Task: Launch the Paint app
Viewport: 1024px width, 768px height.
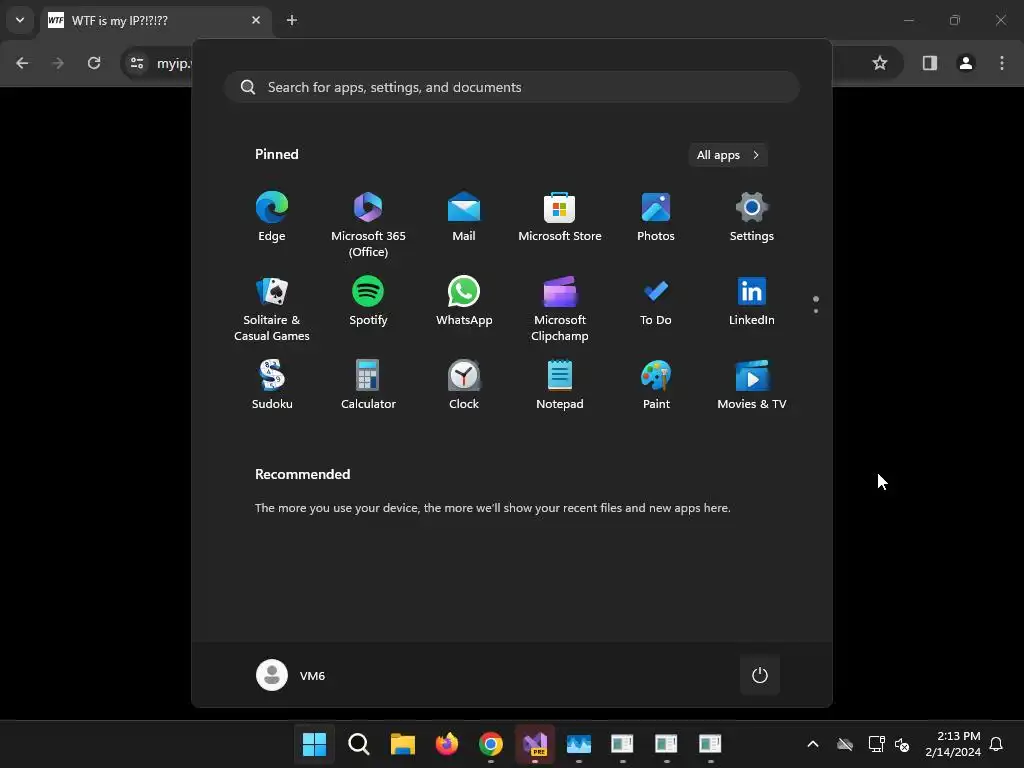Action: click(656, 385)
